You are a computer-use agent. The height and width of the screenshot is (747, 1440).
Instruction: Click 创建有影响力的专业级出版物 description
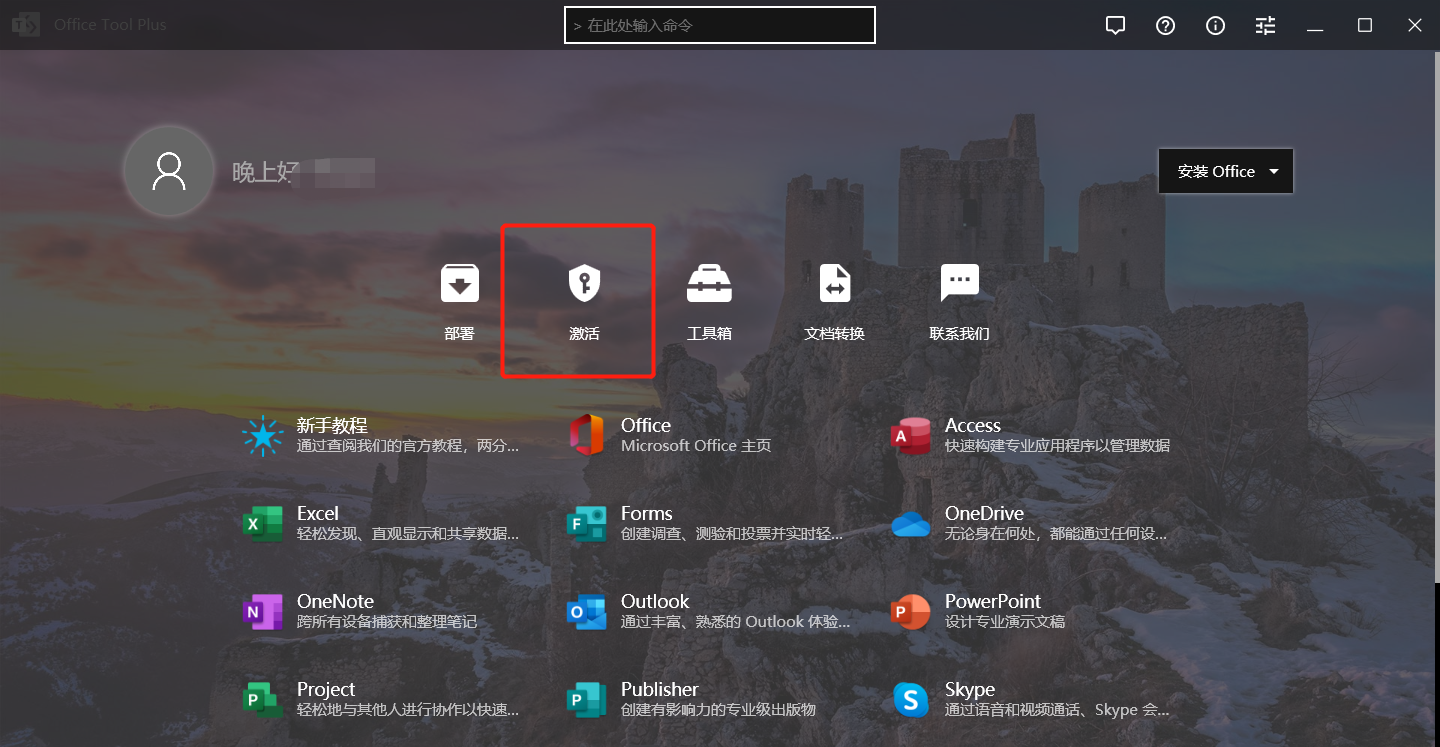(718, 710)
